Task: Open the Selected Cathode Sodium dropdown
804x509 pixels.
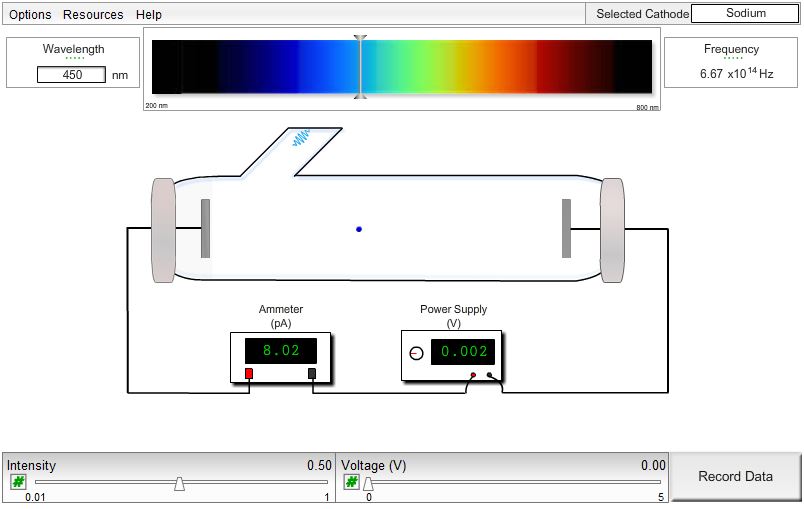Action: click(x=745, y=13)
